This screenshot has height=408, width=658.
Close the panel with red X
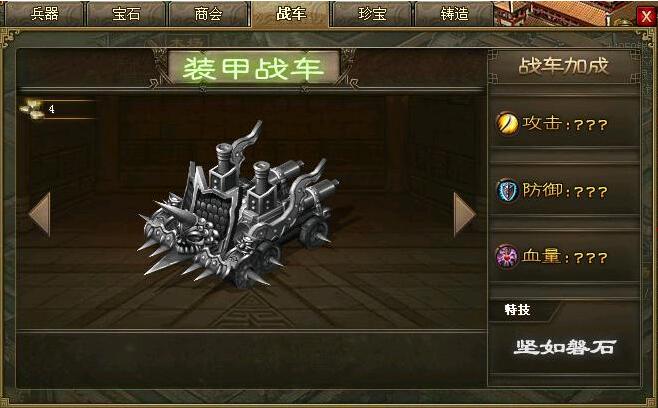[x=646, y=16]
